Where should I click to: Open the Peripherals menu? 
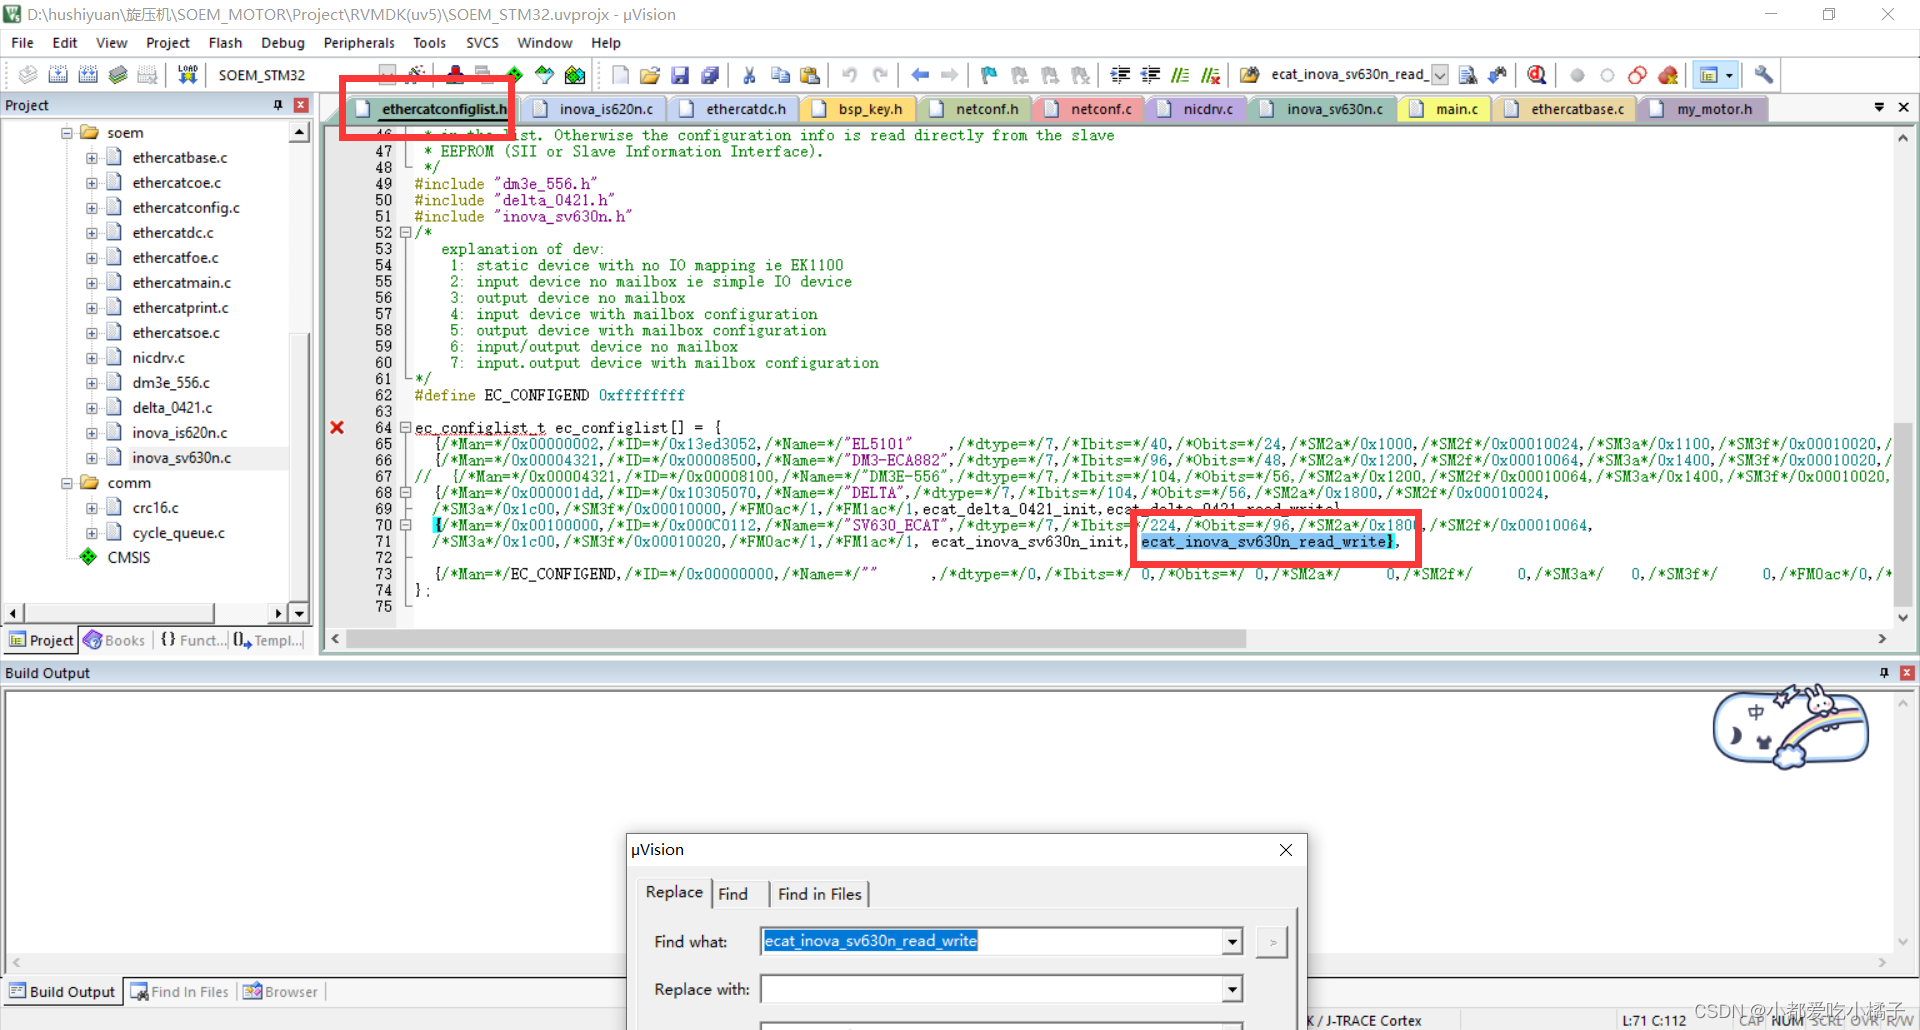point(358,42)
